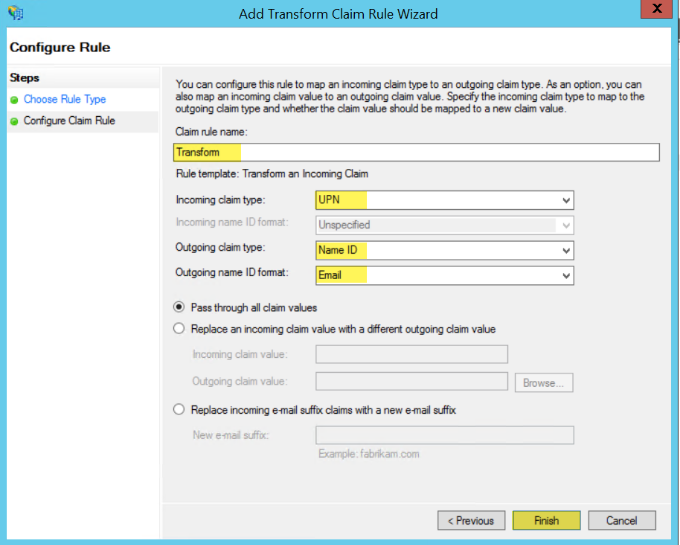Click the green bullet beside Configure Claim Rule
Viewport: 680px width, 545px height.
pyautogui.click(x=13, y=121)
